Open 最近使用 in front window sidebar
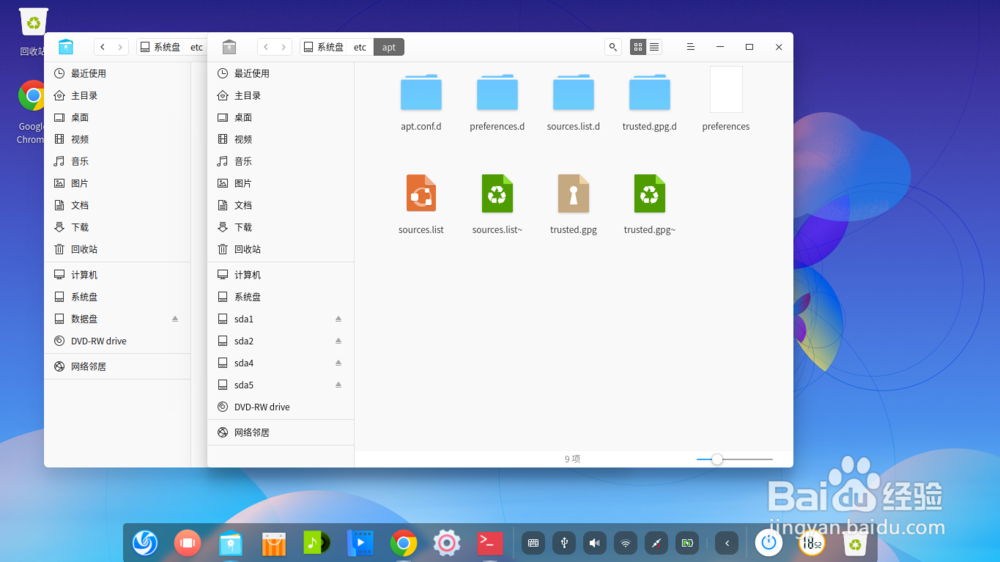Image resolution: width=1000 pixels, height=562 pixels. pyautogui.click(x=281, y=73)
